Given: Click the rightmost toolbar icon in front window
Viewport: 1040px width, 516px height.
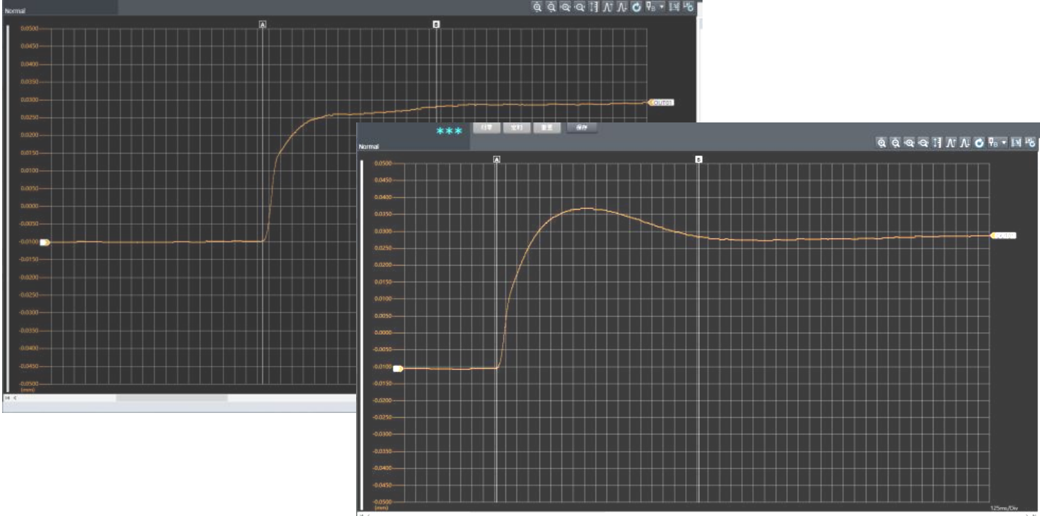Looking at the screenshot, I should click(x=1029, y=143).
